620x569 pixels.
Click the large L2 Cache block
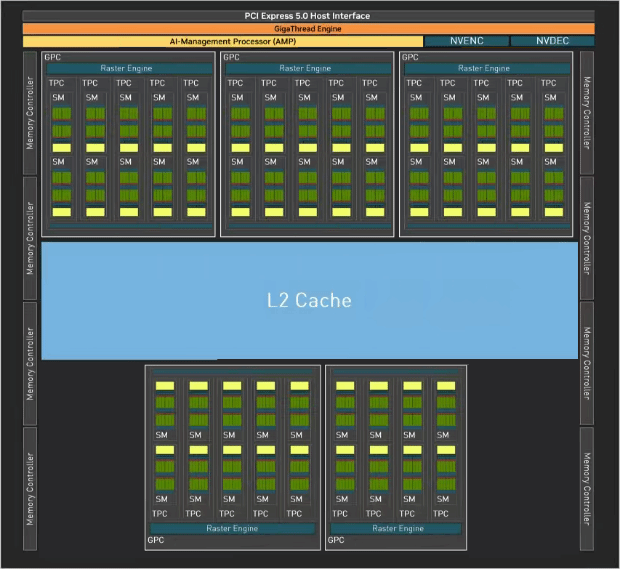click(x=310, y=301)
